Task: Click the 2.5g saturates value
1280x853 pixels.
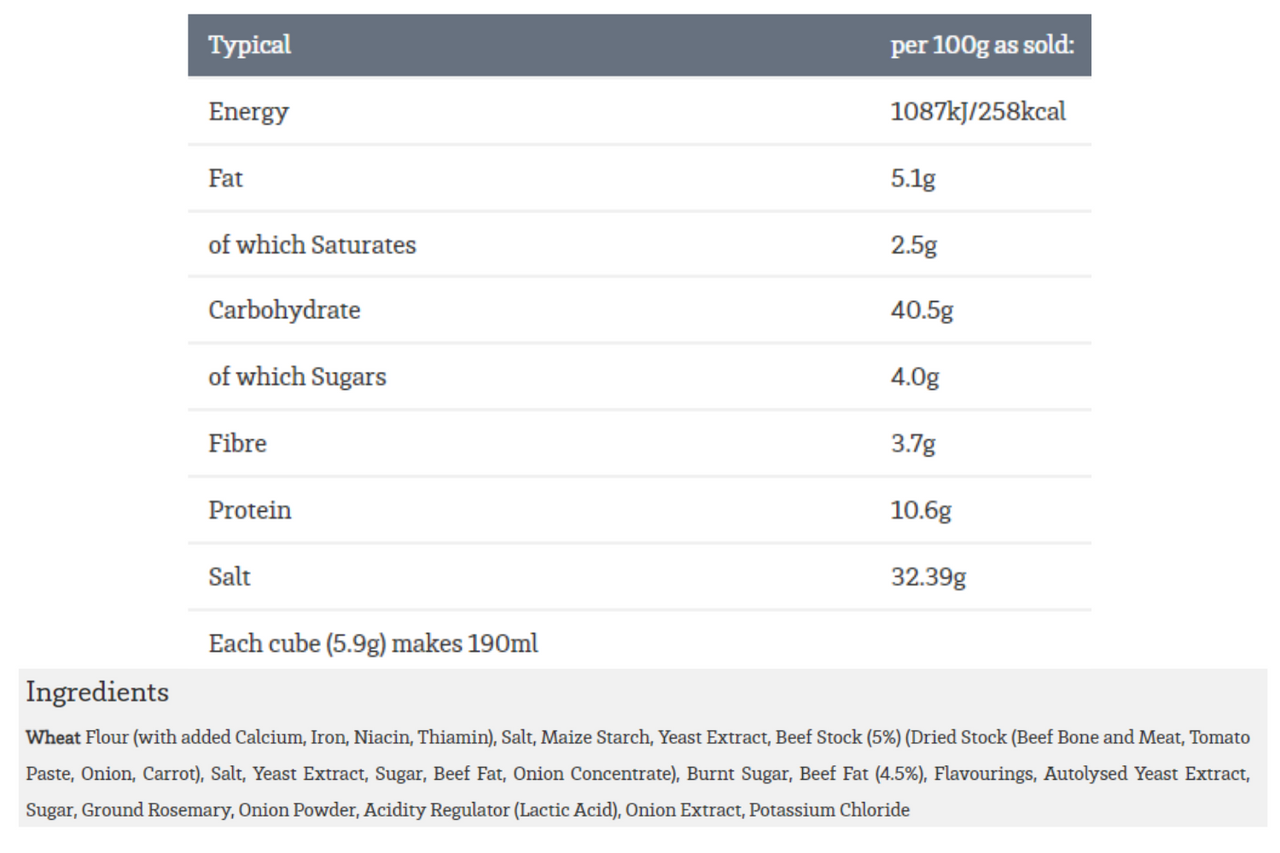Action: 913,245
